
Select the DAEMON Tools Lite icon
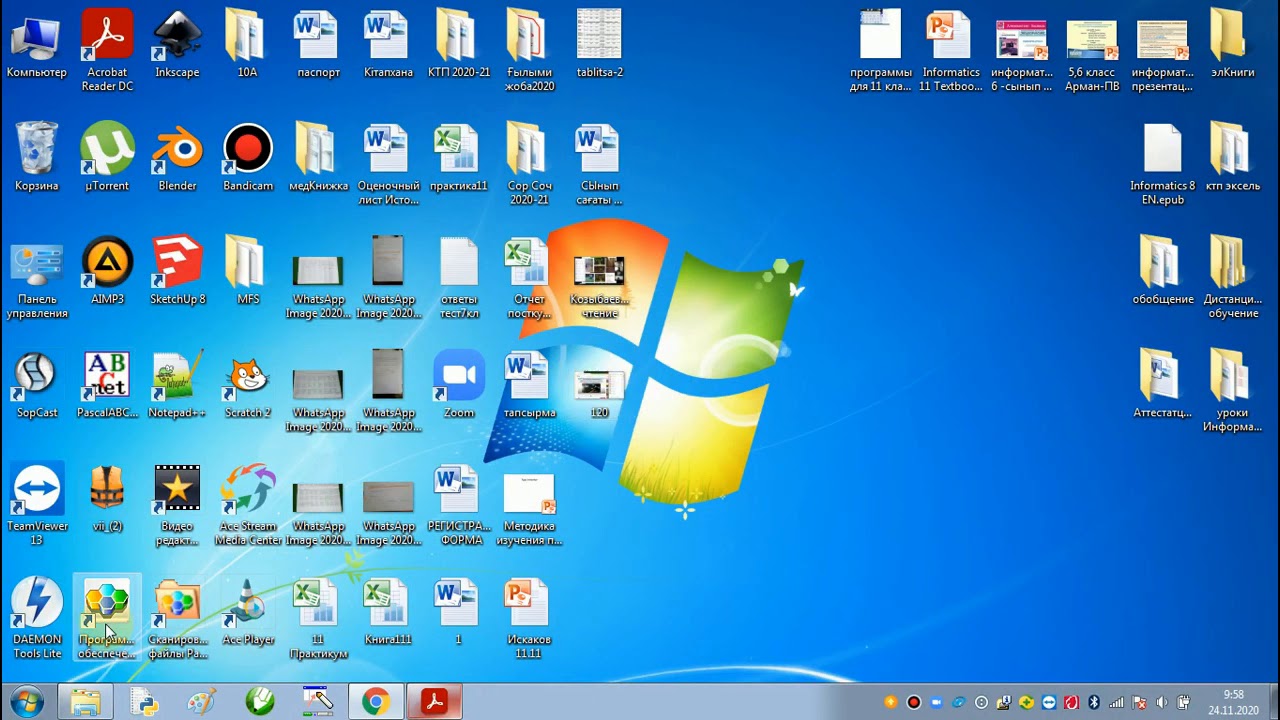(37, 618)
